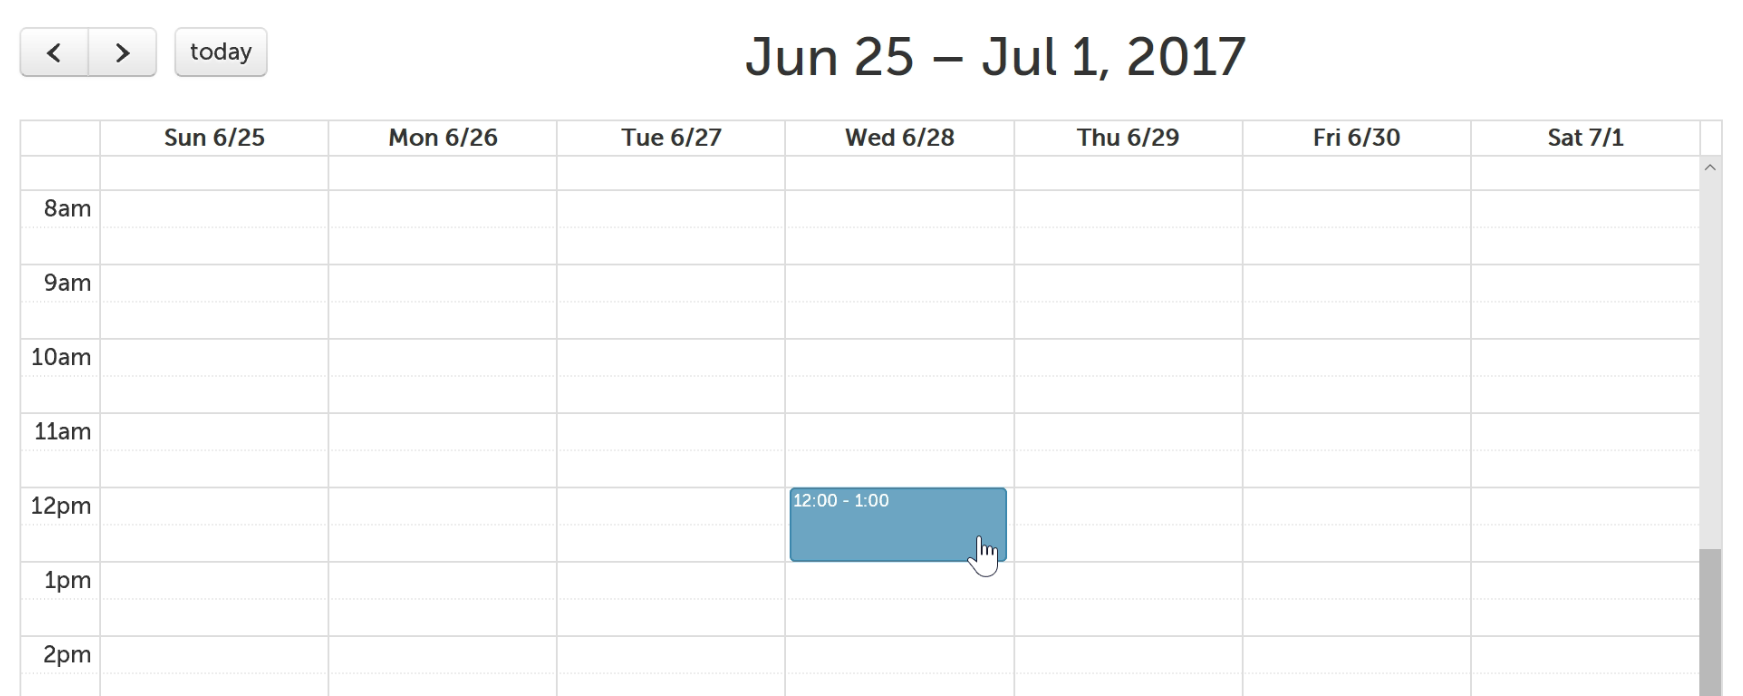This screenshot has height=696, width=1743.
Task: Click the 1pm slot on Friday
Action: (x=1356, y=580)
